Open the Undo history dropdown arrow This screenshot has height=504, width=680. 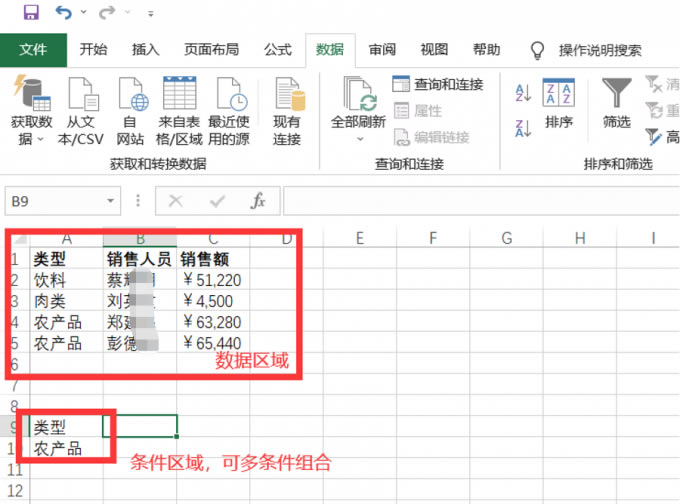(x=83, y=12)
